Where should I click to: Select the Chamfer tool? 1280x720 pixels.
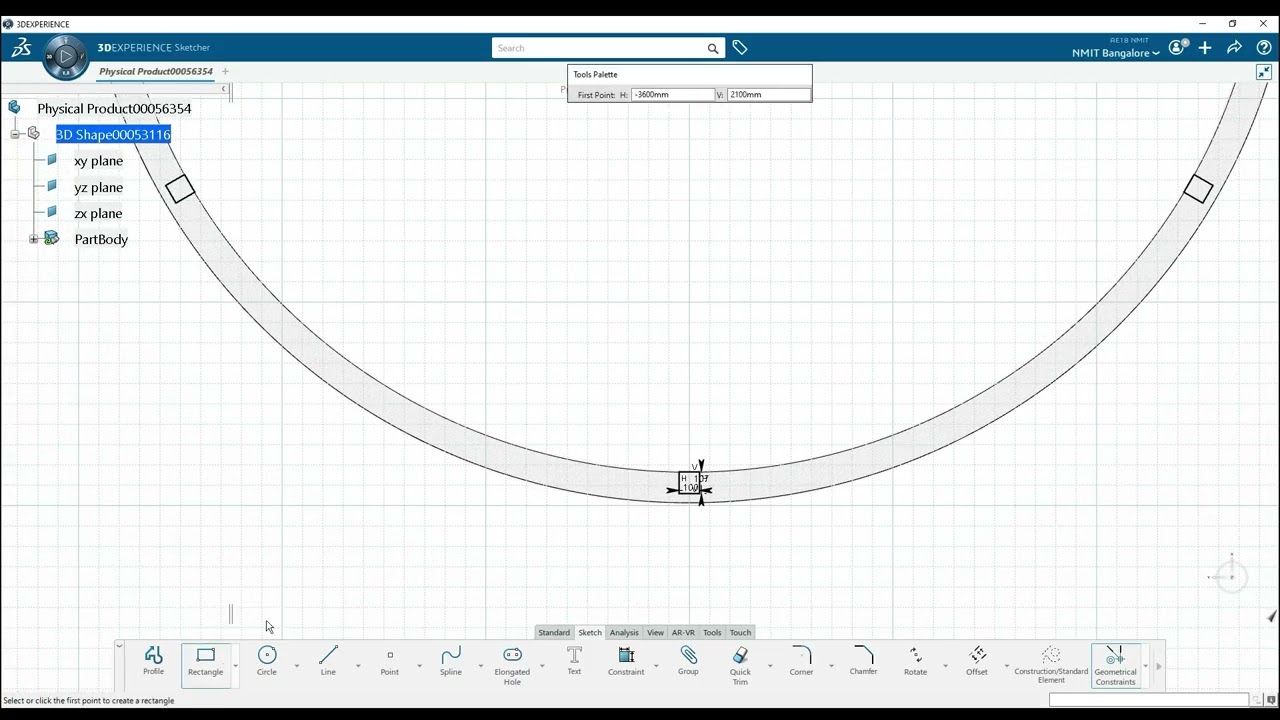[863, 662]
